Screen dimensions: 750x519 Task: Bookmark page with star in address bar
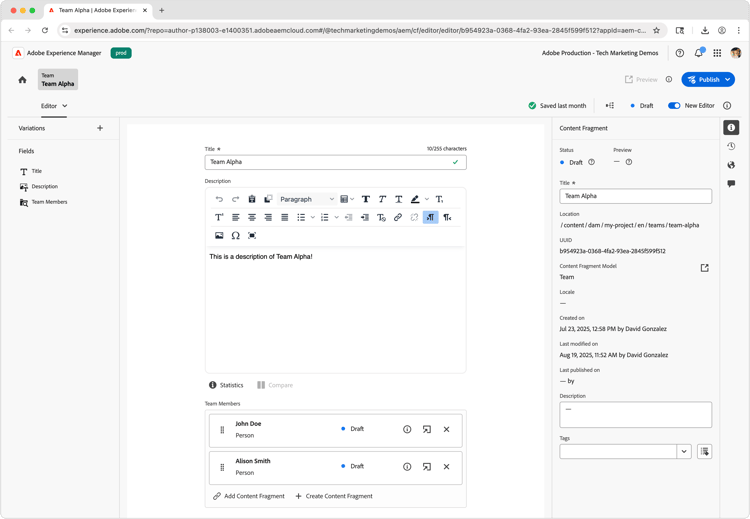tap(656, 31)
